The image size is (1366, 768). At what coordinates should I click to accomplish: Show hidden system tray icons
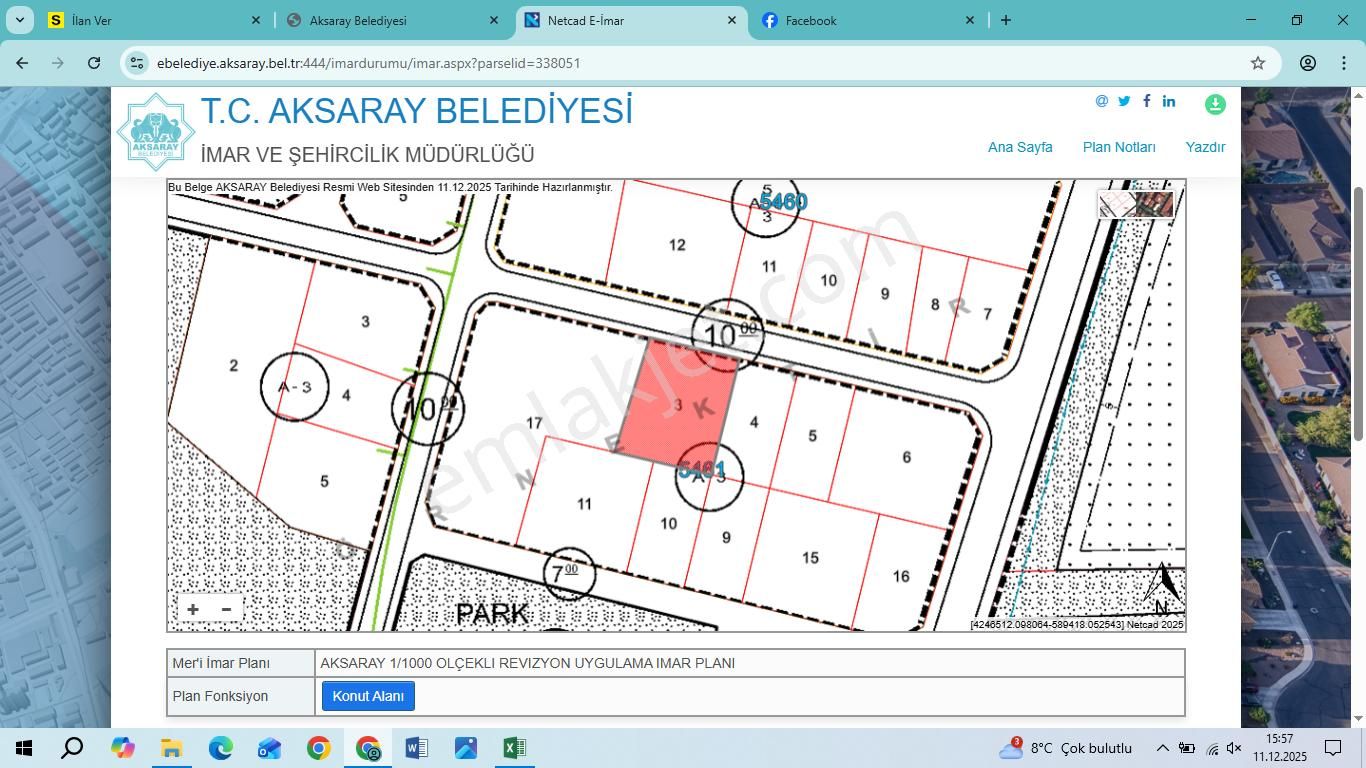tap(1162, 748)
